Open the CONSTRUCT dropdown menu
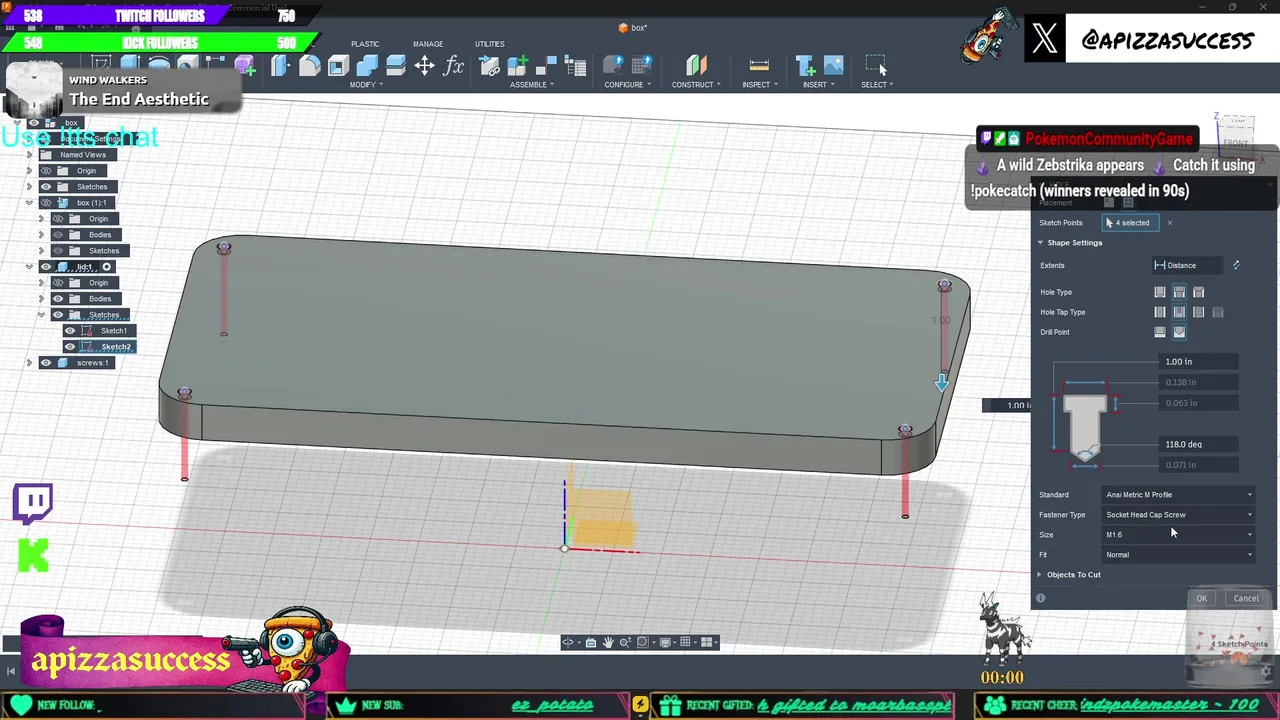 pos(695,85)
